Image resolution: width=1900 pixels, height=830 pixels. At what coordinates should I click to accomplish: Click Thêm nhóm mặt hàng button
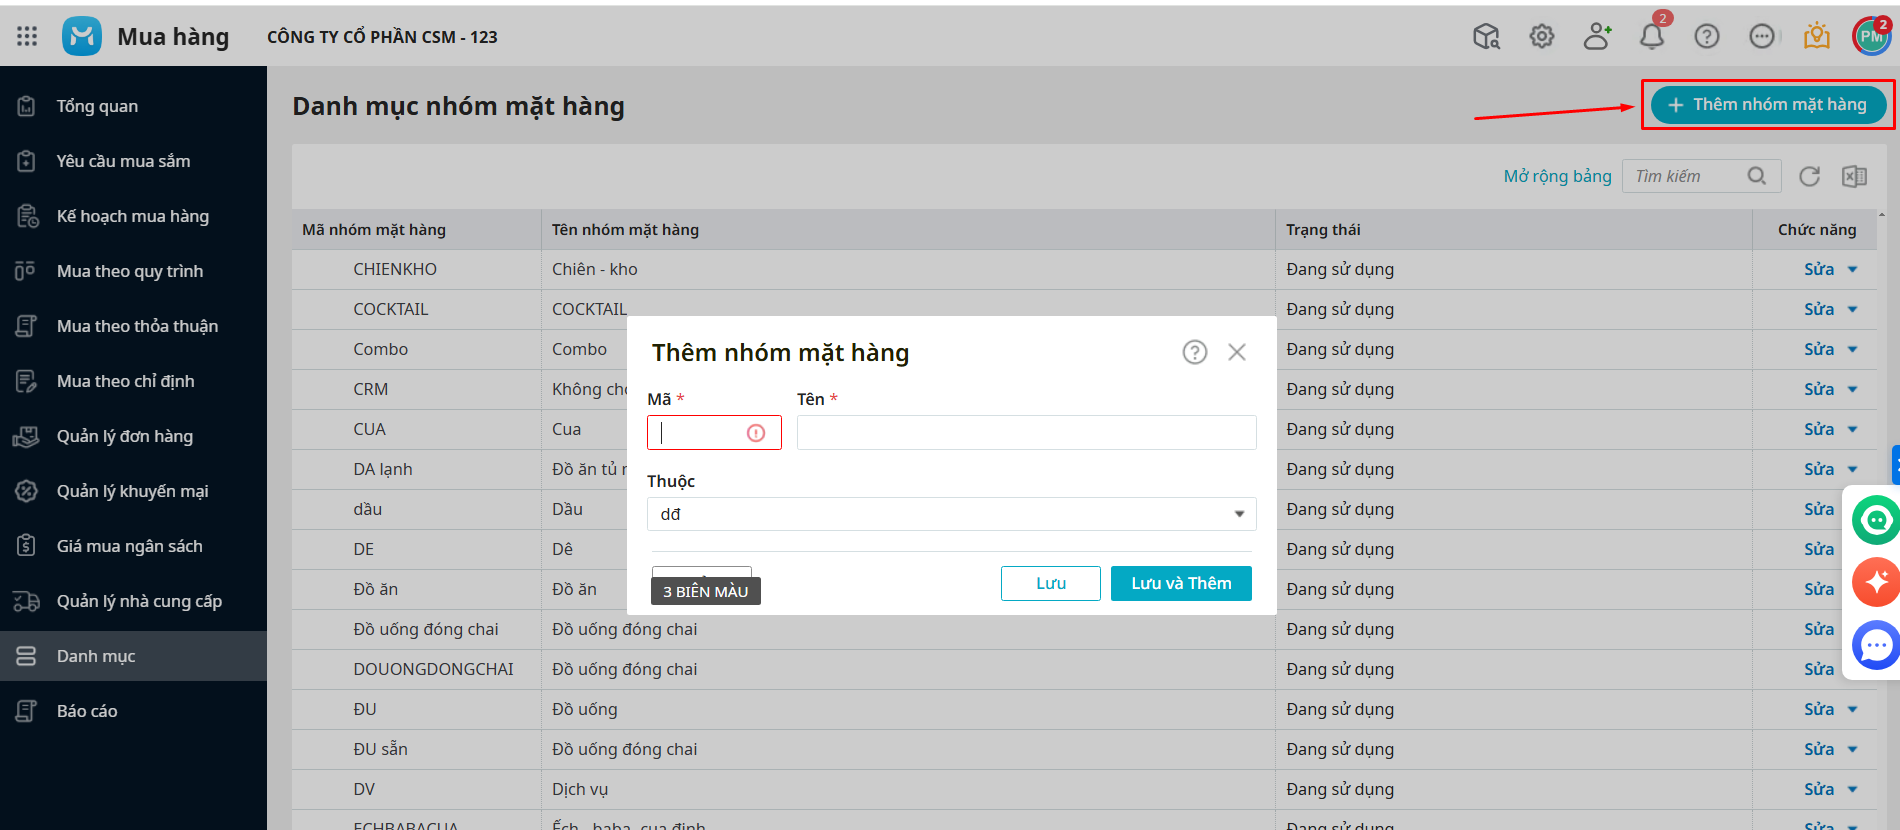[x=1768, y=105]
